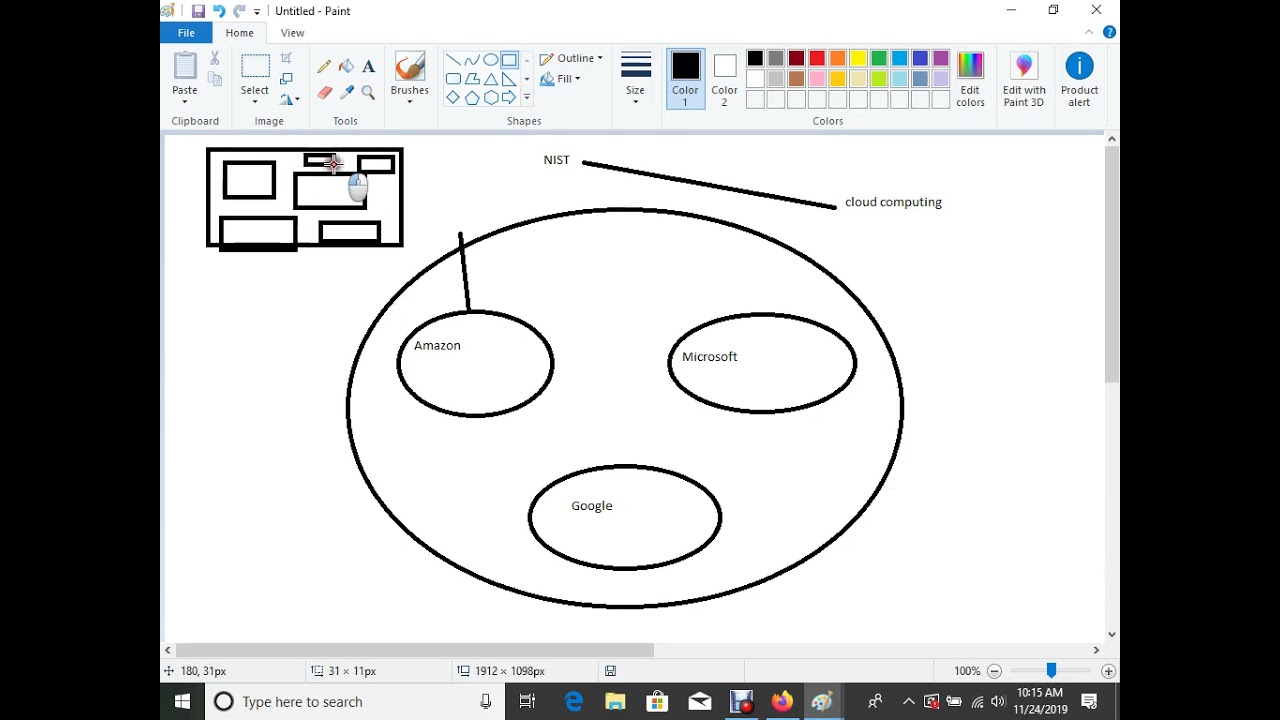The image size is (1280, 720).
Task: Click the Redo arrow in title bar
Action: (239, 11)
